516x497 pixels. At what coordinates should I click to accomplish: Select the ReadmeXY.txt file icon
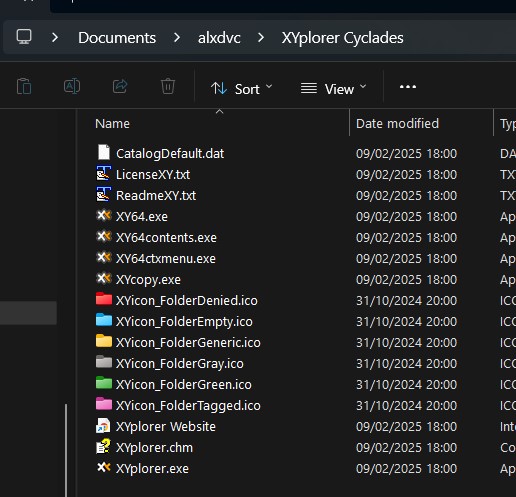pos(103,195)
